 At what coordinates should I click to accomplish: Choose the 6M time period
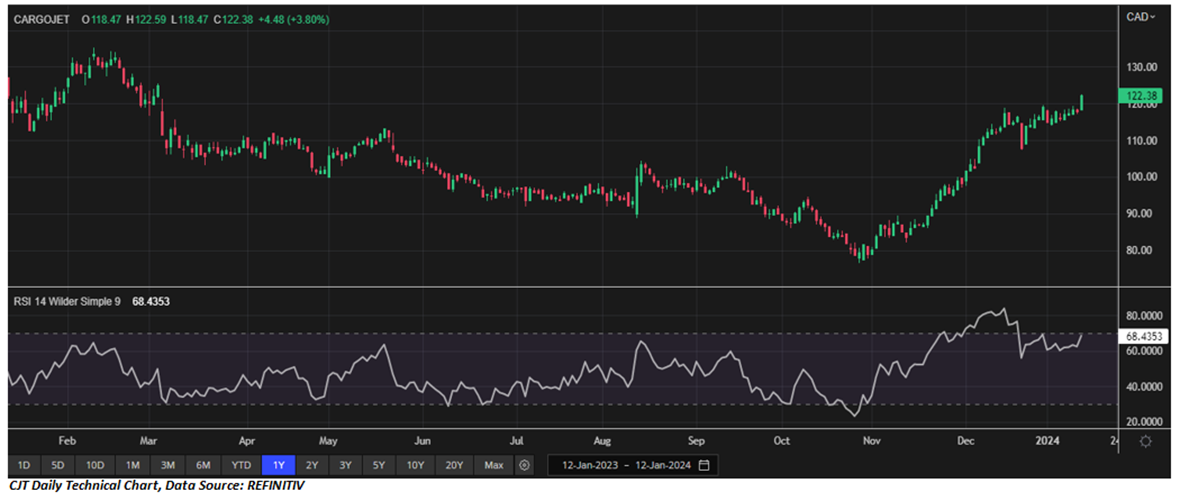click(x=203, y=466)
